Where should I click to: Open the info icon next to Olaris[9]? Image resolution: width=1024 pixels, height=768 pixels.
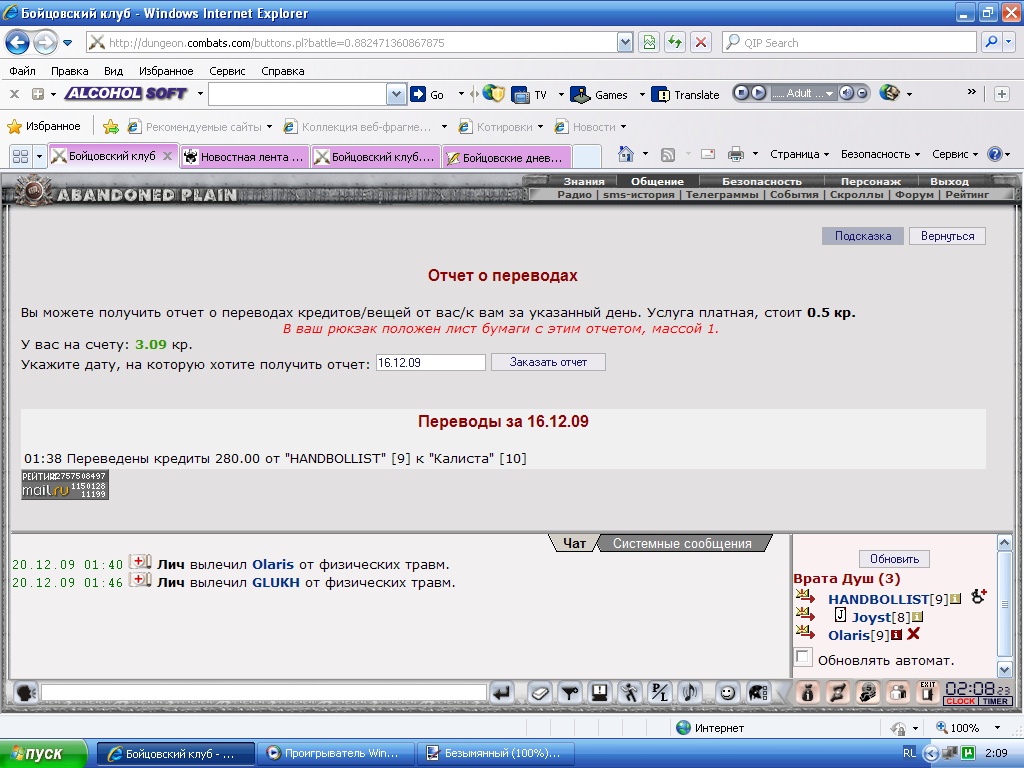[x=896, y=635]
